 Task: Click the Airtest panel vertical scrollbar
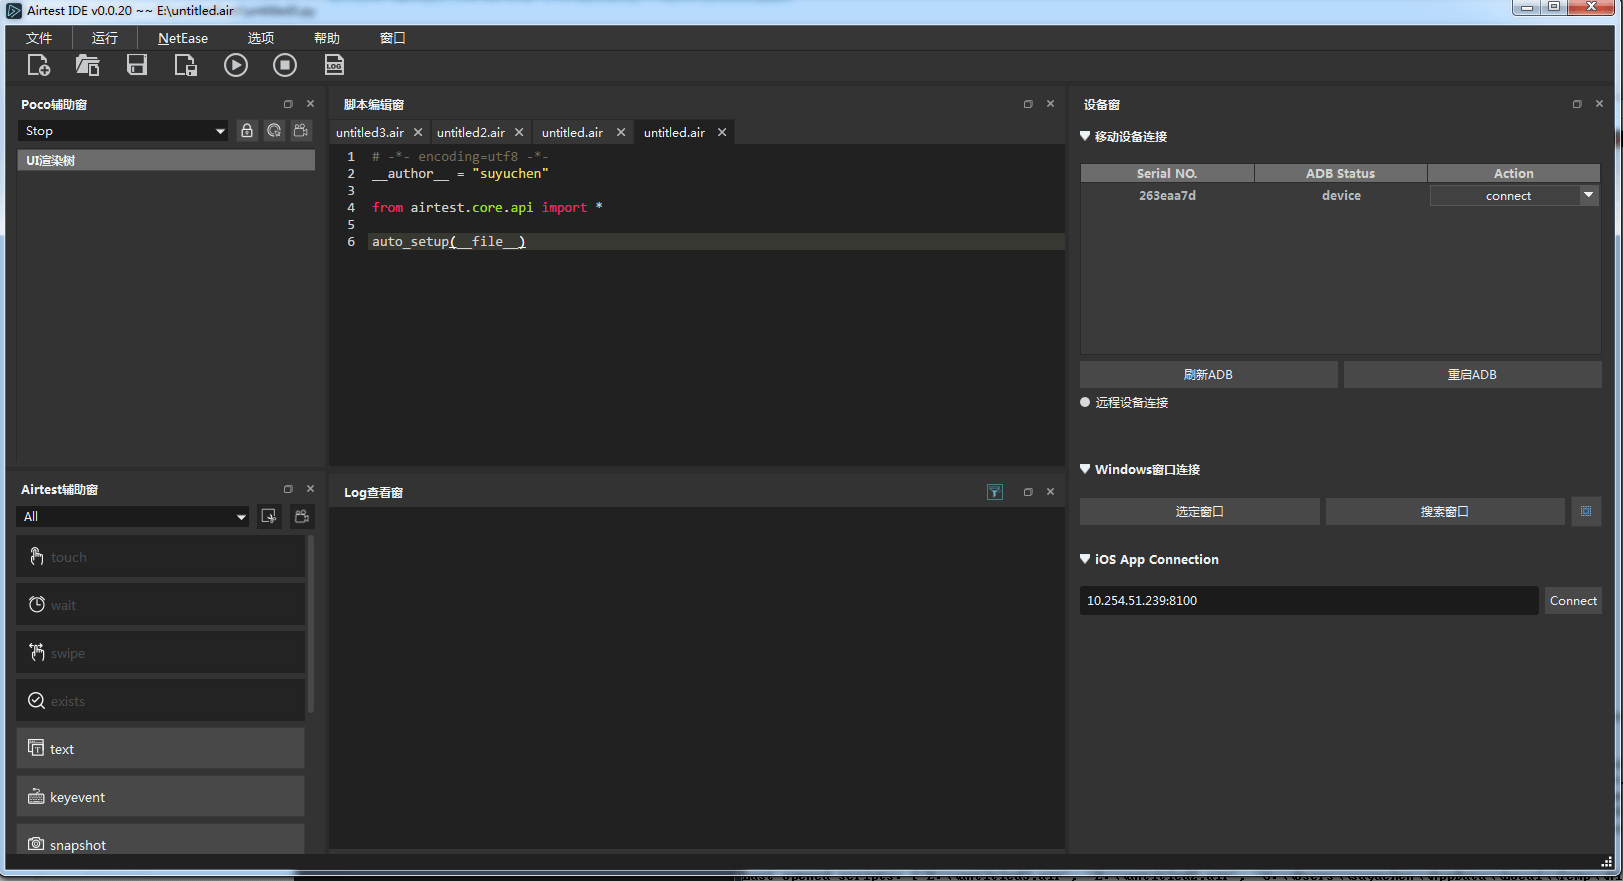(311, 624)
